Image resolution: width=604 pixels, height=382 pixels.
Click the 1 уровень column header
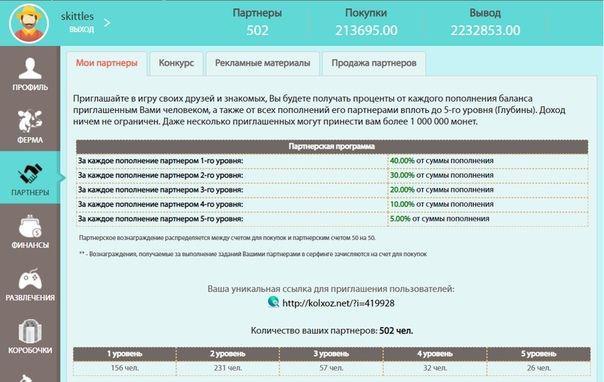click(x=124, y=354)
